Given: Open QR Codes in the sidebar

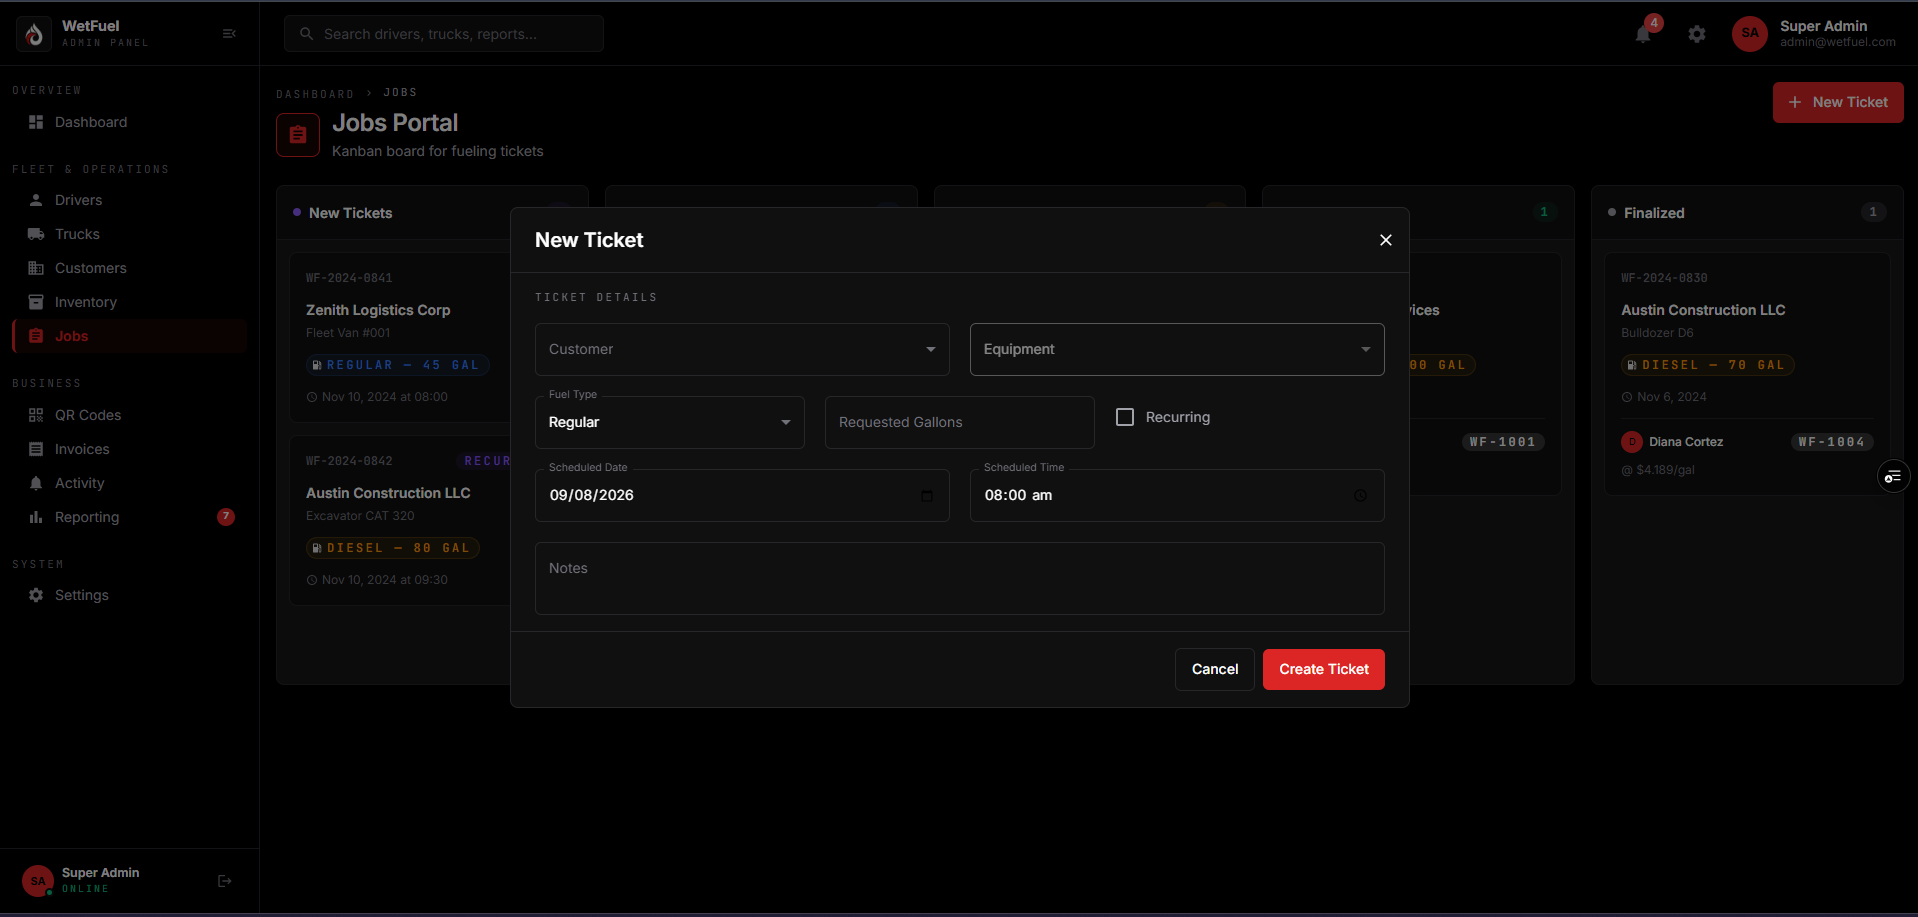Looking at the screenshot, I should coord(130,415).
